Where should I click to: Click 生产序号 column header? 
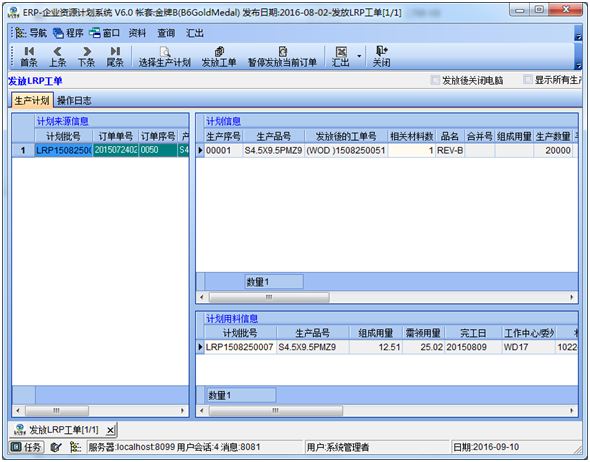(223, 136)
